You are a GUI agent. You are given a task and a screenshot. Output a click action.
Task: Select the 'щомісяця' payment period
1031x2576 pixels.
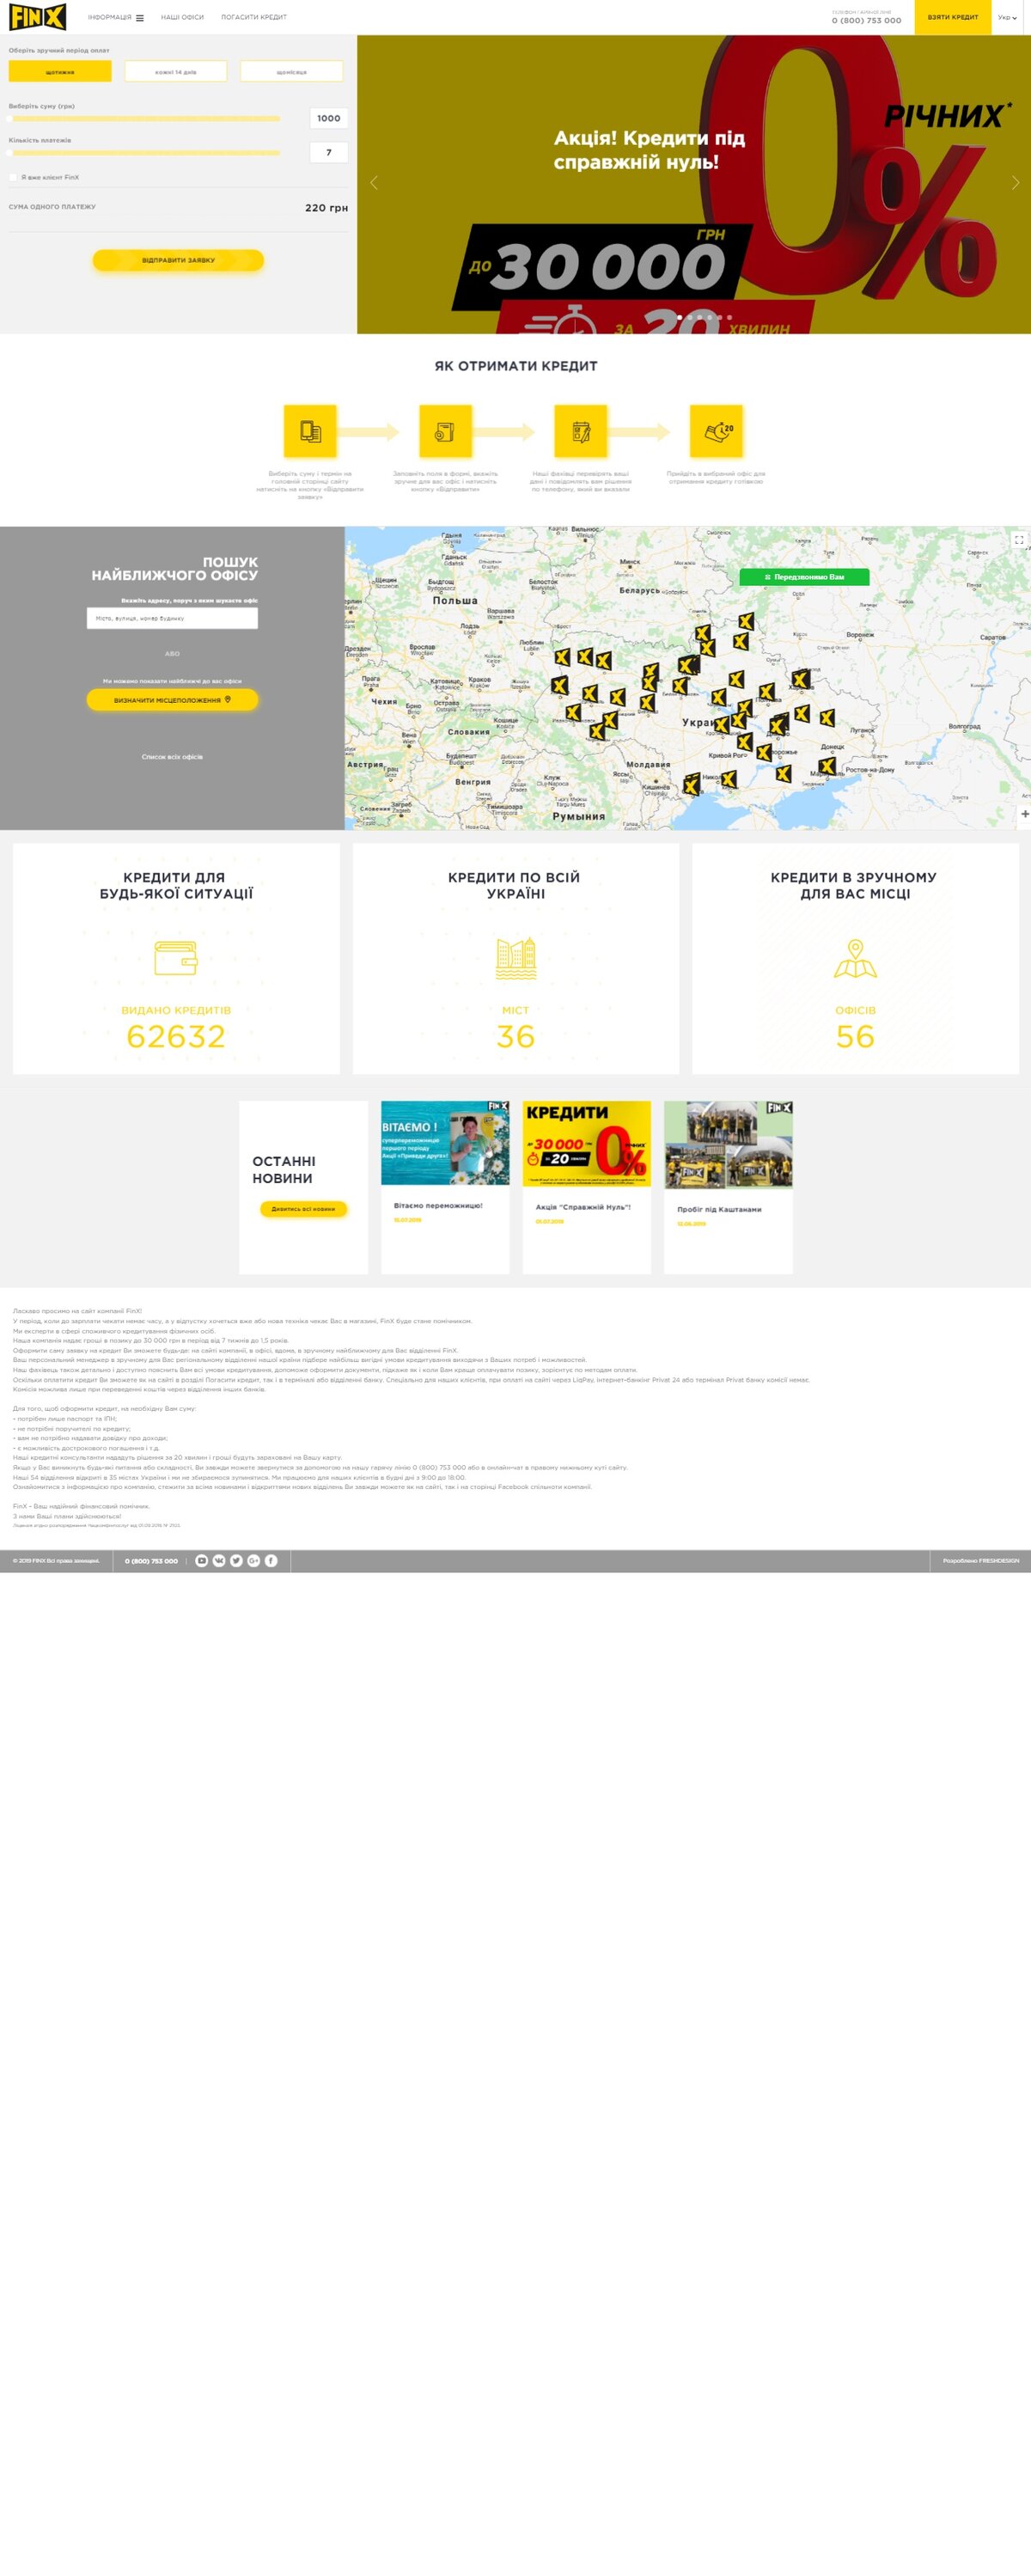tap(292, 71)
